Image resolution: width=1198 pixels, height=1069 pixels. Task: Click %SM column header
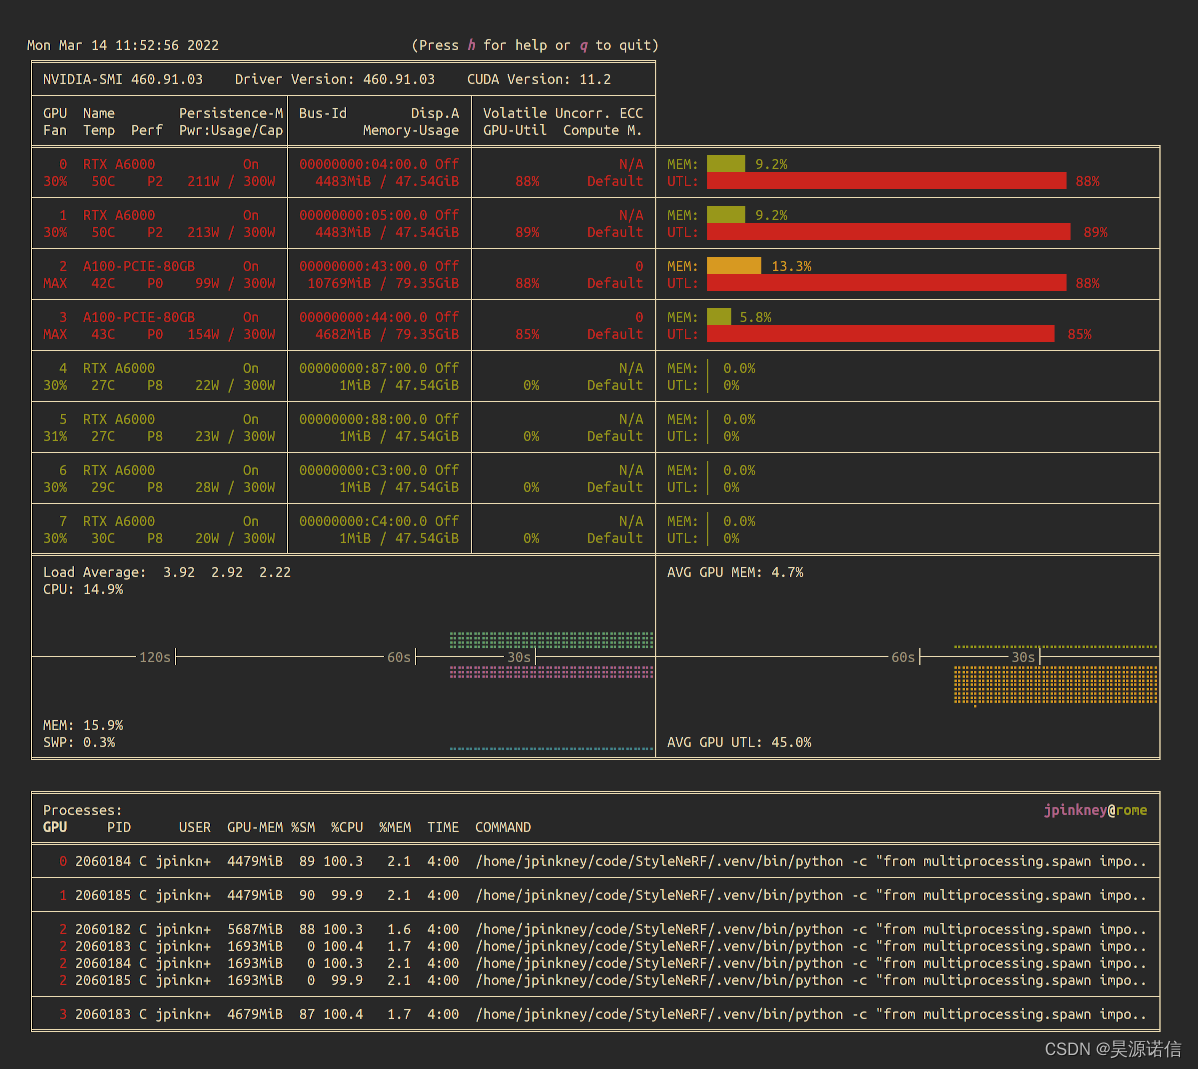click(303, 828)
